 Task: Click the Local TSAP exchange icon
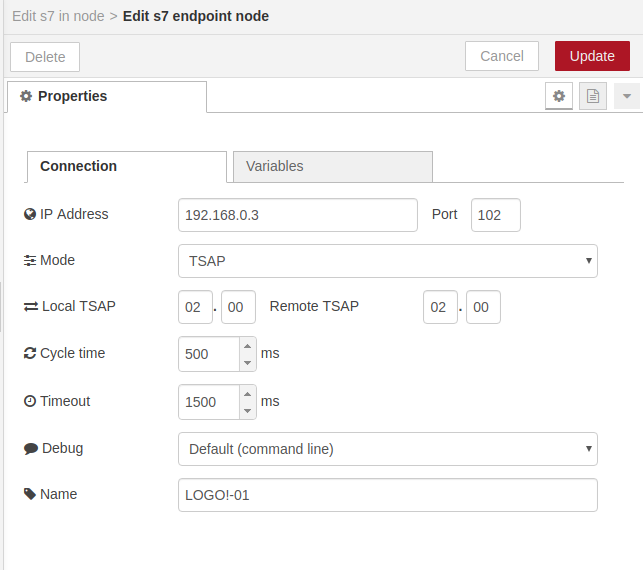31,306
